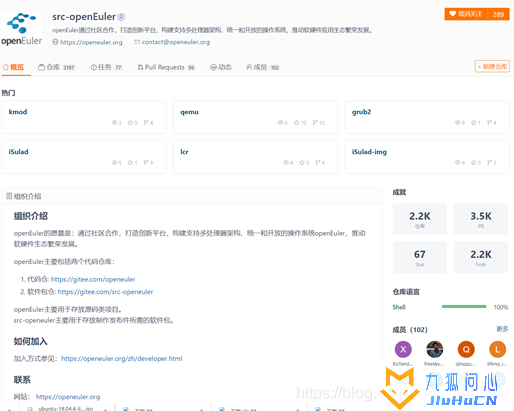
Task: Click the Shell 100% language bar
Action: pos(464,306)
